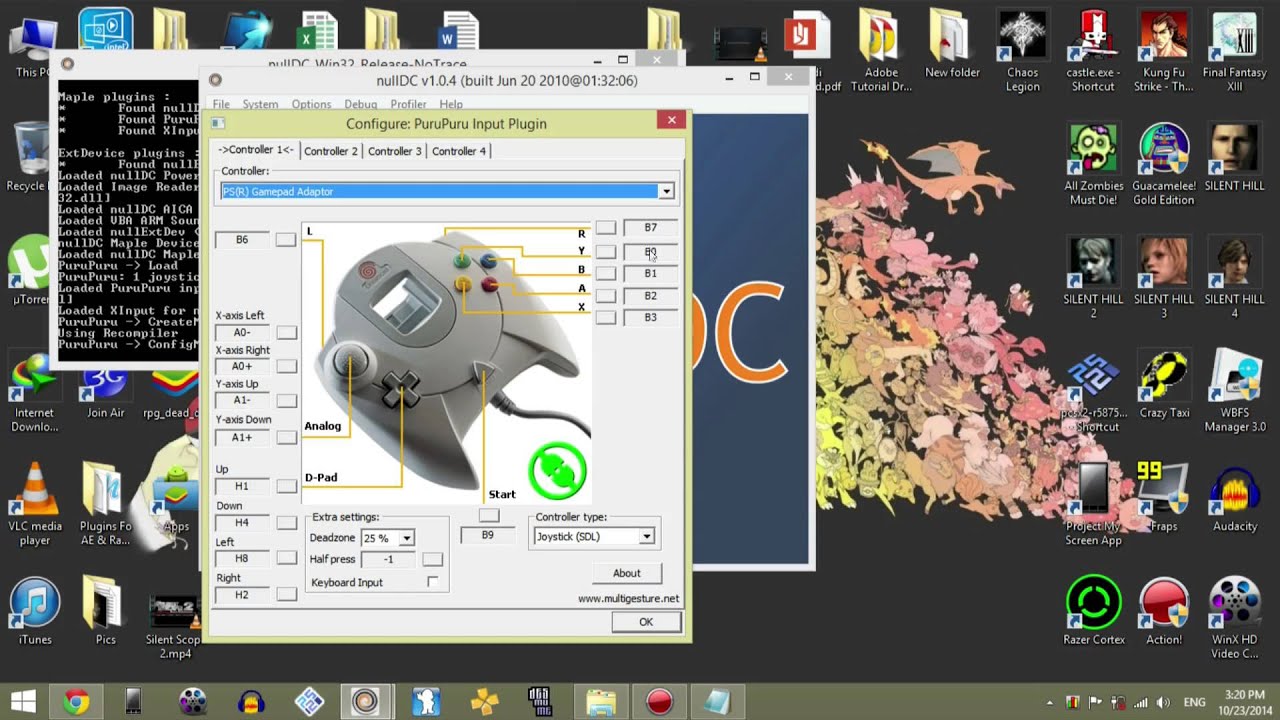Open the Final Fantasy XIII desktop icon
1280x720 pixels.
[x=1235, y=52]
